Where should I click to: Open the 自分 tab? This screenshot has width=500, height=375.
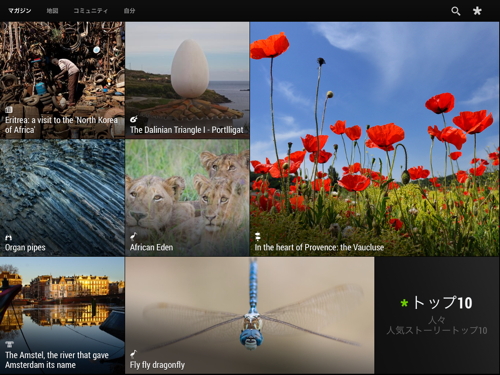(x=129, y=11)
